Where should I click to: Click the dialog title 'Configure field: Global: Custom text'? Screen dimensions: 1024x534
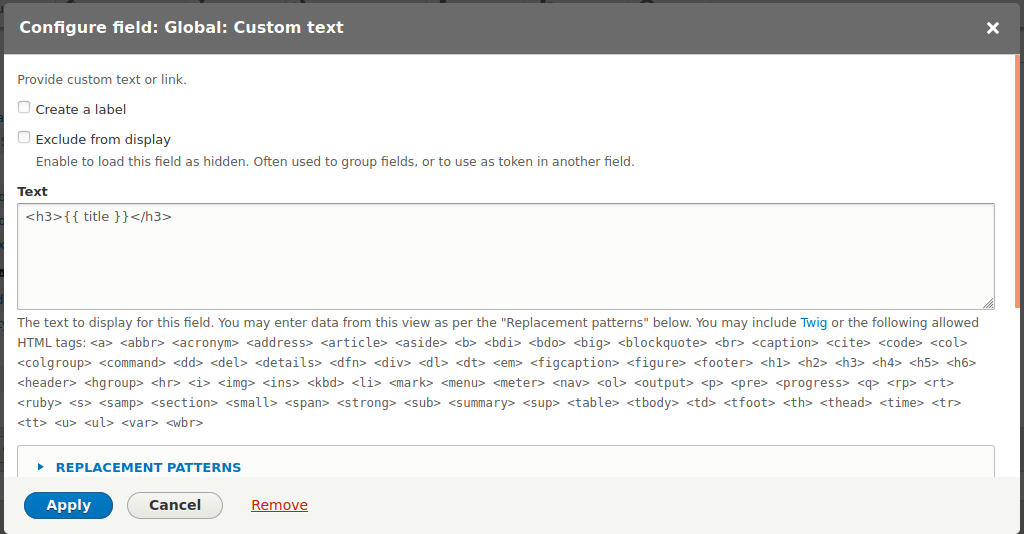click(x=181, y=28)
